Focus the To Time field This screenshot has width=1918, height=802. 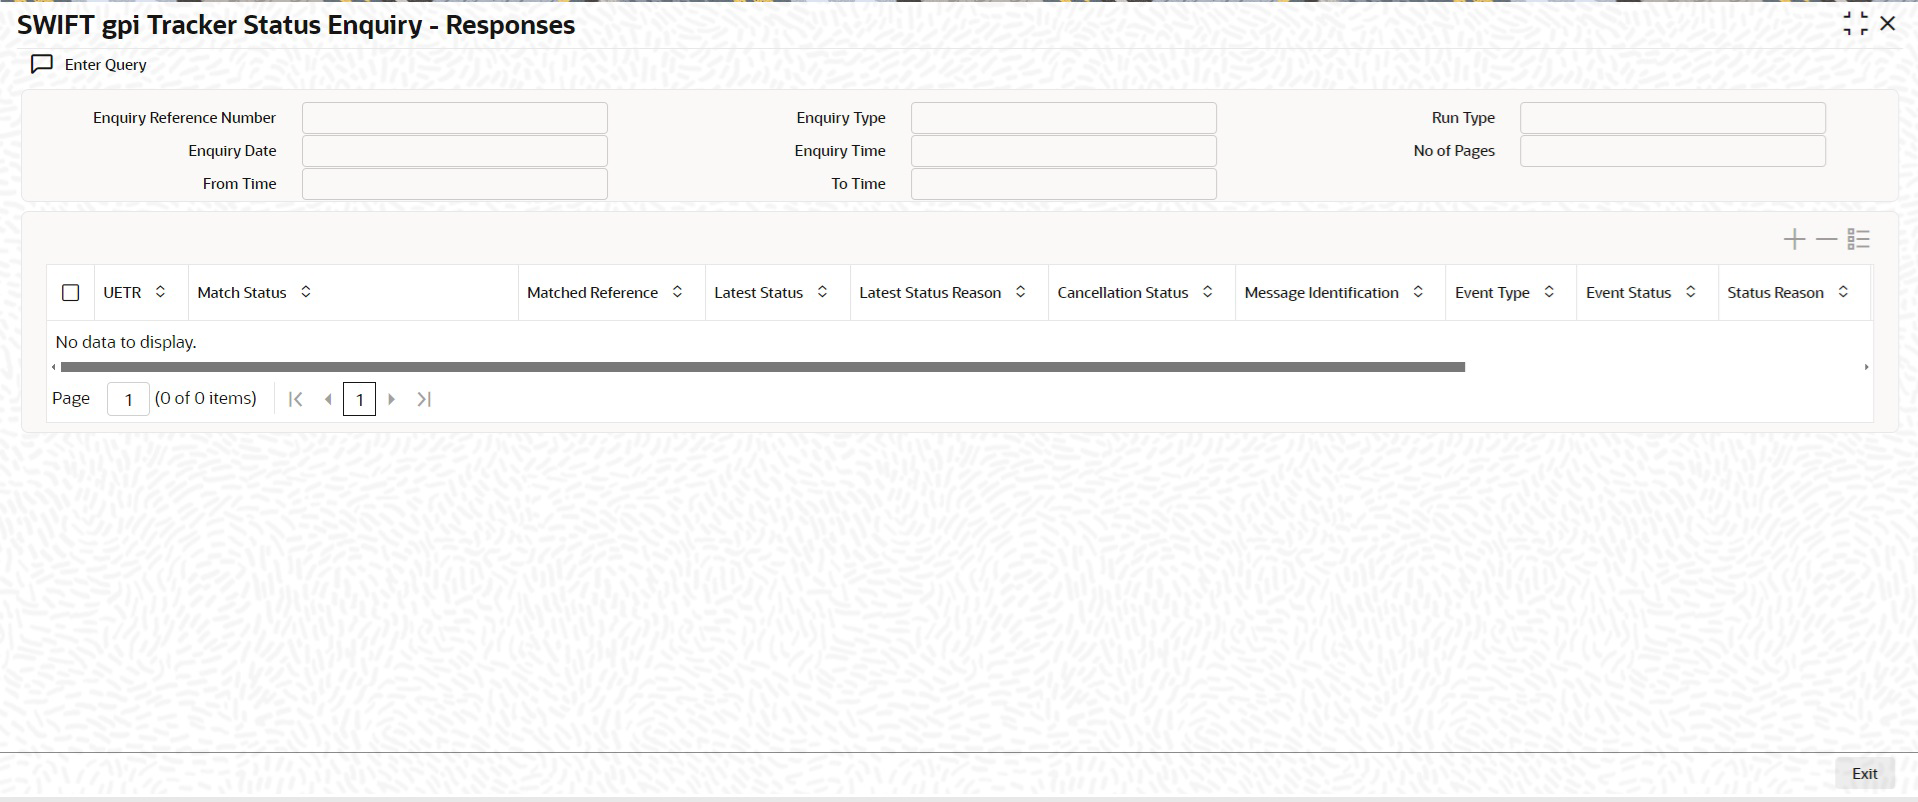click(x=1064, y=184)
